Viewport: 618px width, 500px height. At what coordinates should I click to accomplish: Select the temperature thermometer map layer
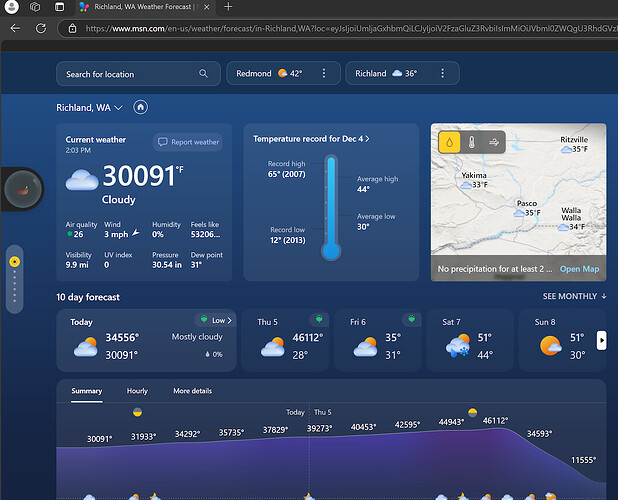tap(472, 142)
